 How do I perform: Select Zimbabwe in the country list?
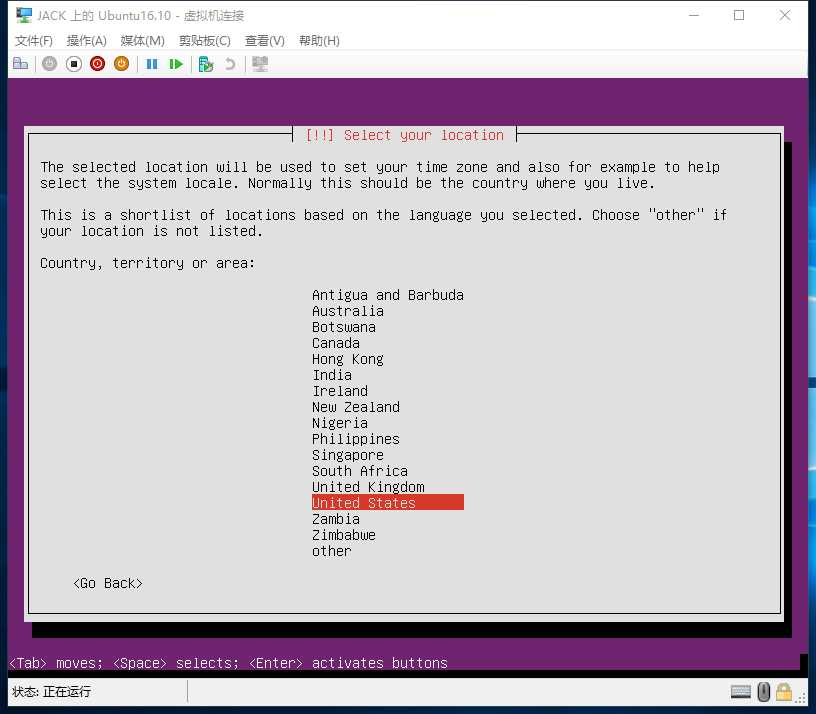(x=388, y=535)
